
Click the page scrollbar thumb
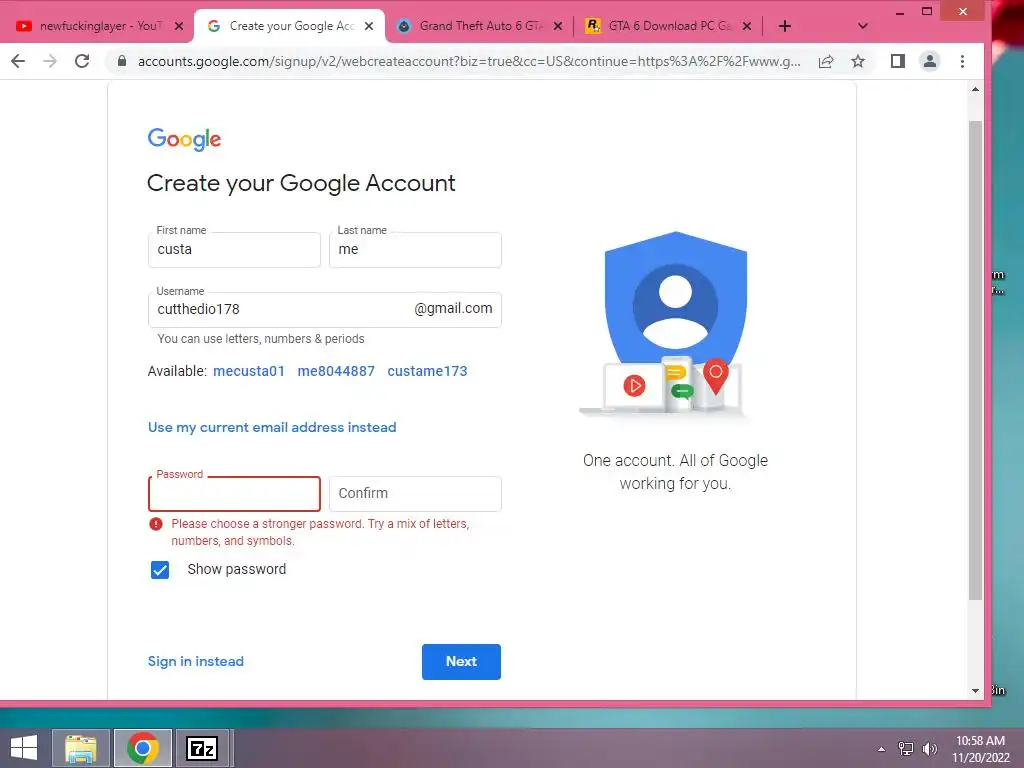(x=975, y=359)
